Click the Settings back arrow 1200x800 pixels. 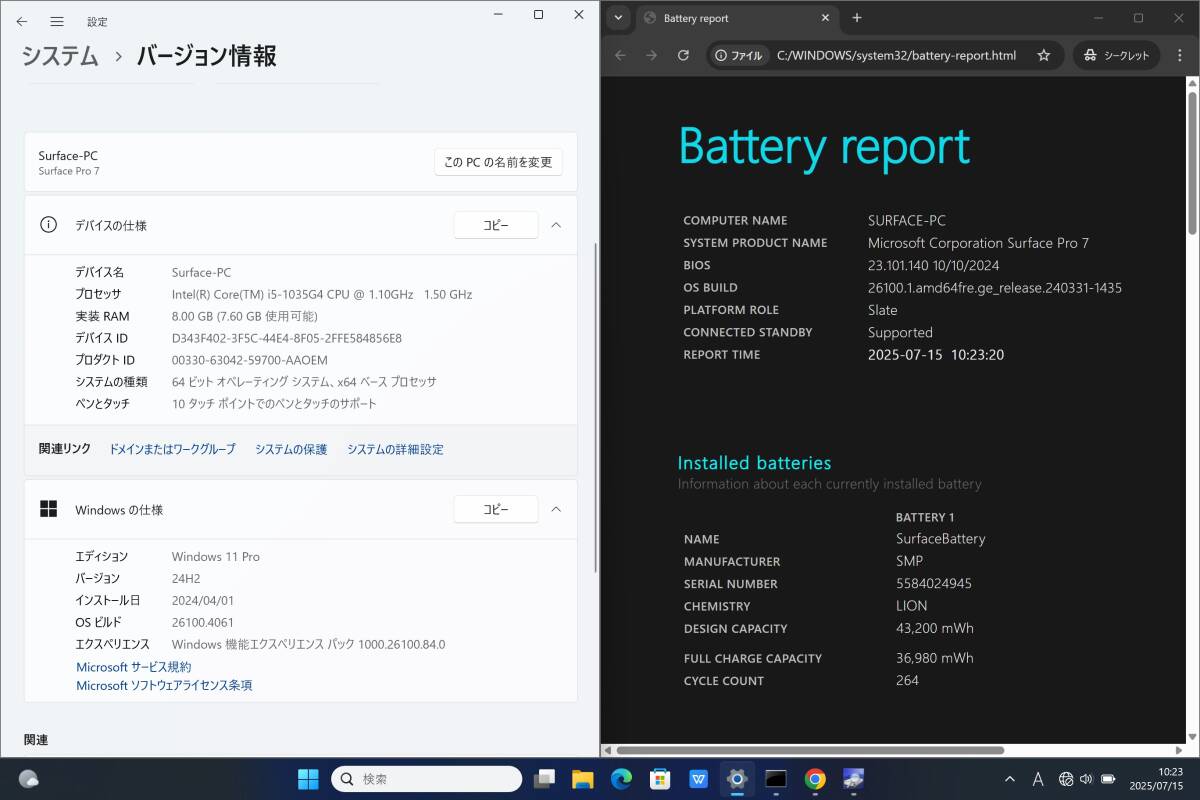[x=22, y=21]
